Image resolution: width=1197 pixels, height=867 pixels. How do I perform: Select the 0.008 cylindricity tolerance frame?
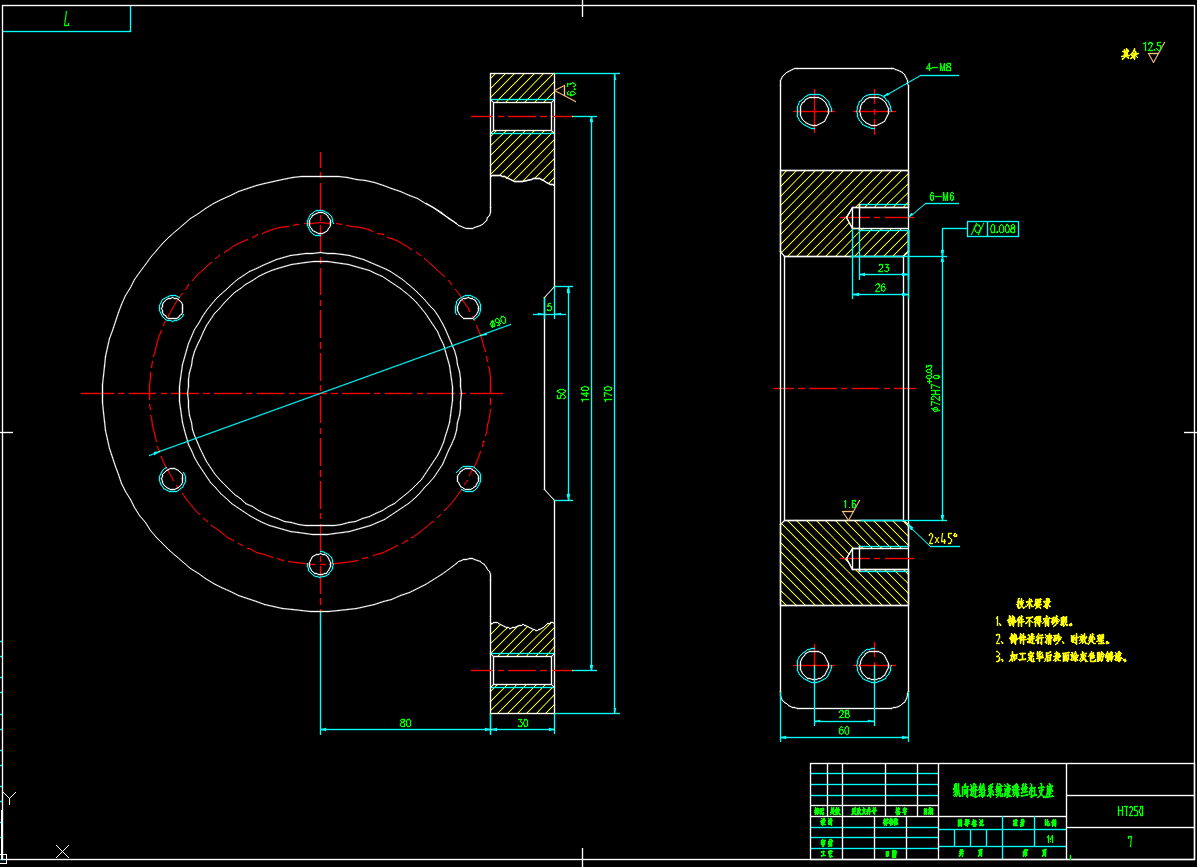(993, 229)
